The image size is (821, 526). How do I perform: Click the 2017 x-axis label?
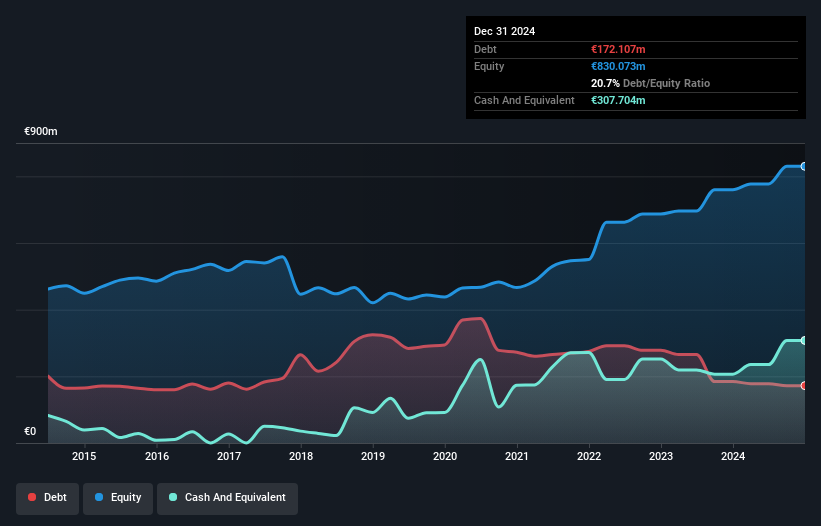[x=229, y=456]
